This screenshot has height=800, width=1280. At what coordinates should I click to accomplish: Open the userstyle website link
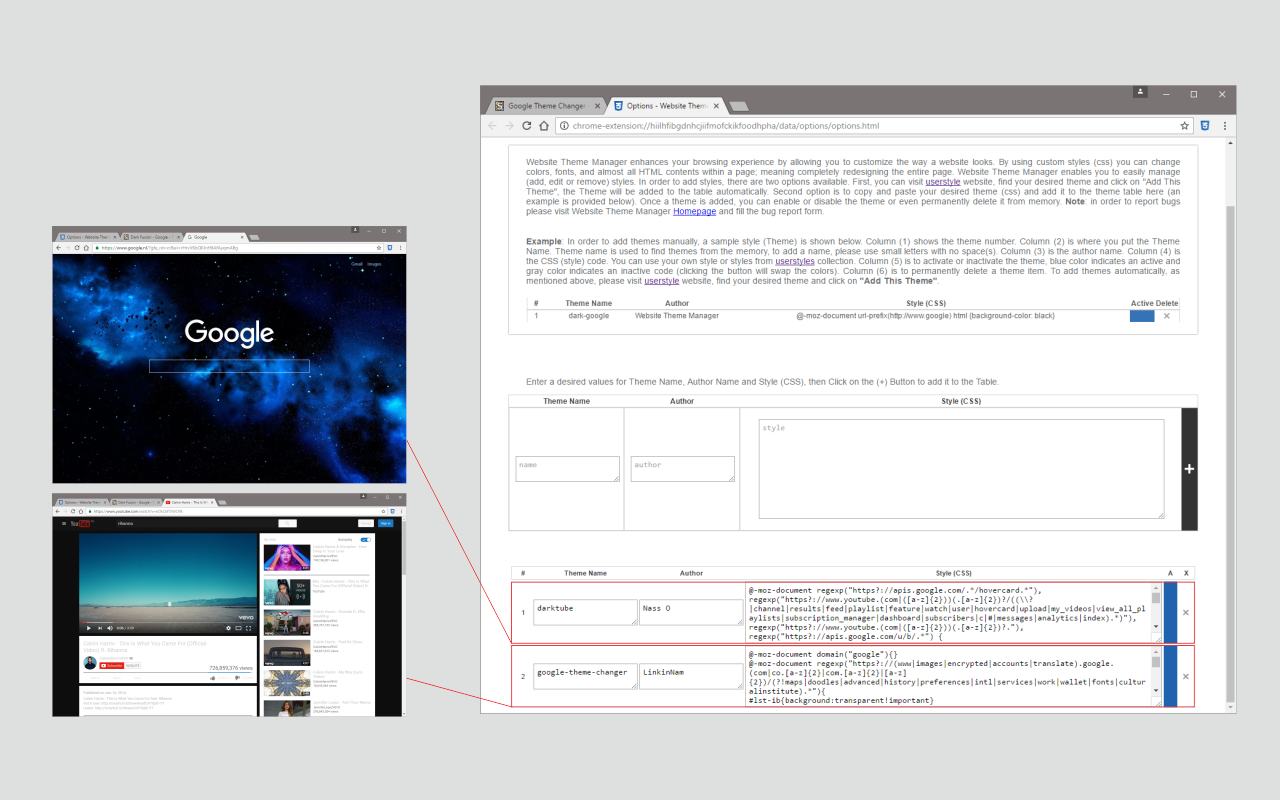pos(943,181)
